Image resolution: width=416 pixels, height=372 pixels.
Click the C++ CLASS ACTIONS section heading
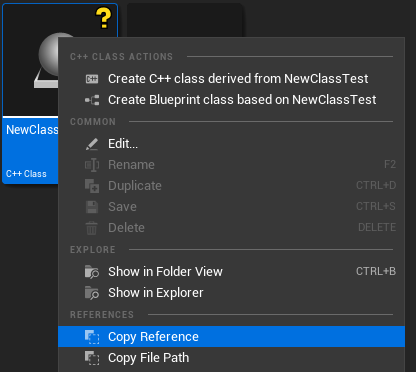click(121, 57)
